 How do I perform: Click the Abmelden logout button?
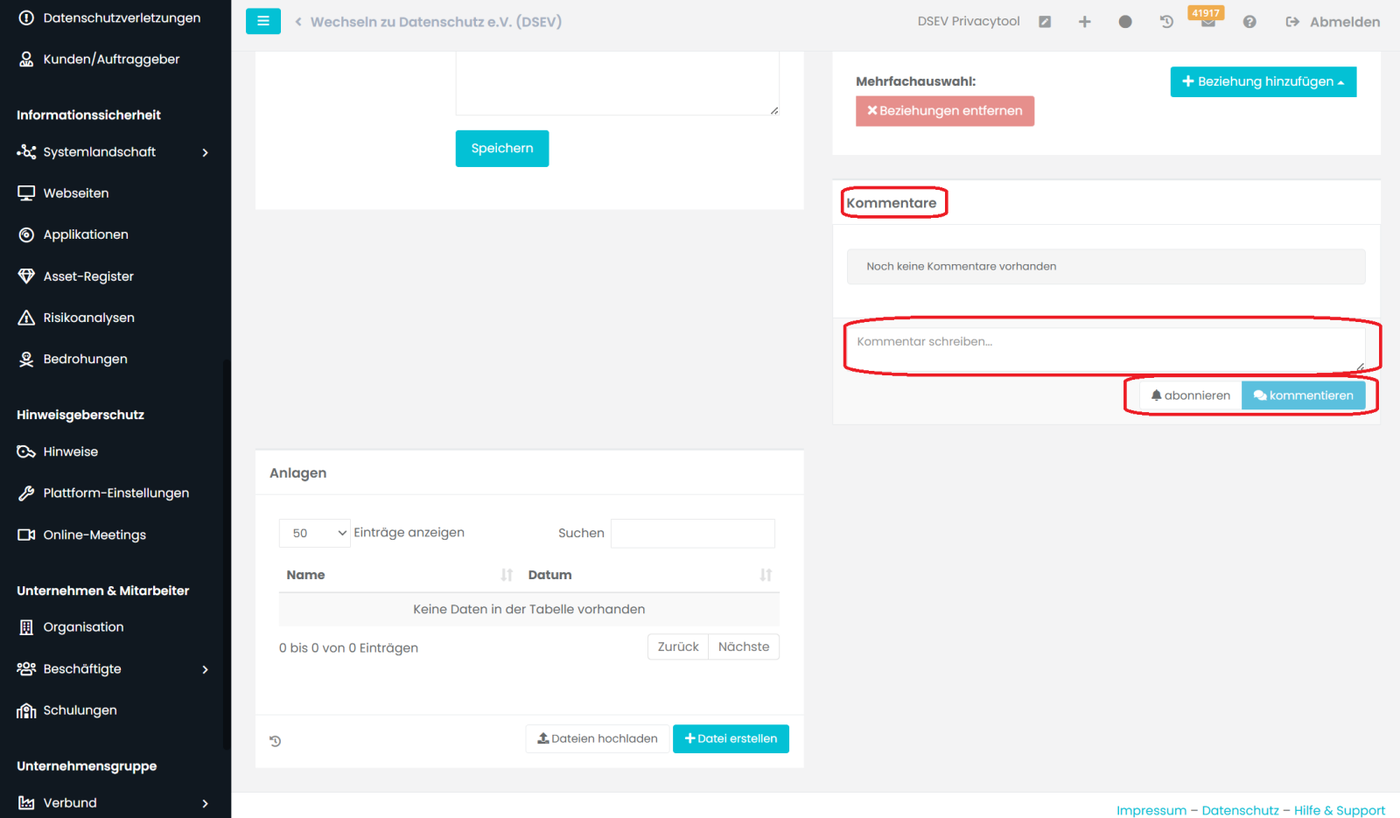click(1333, 22)
